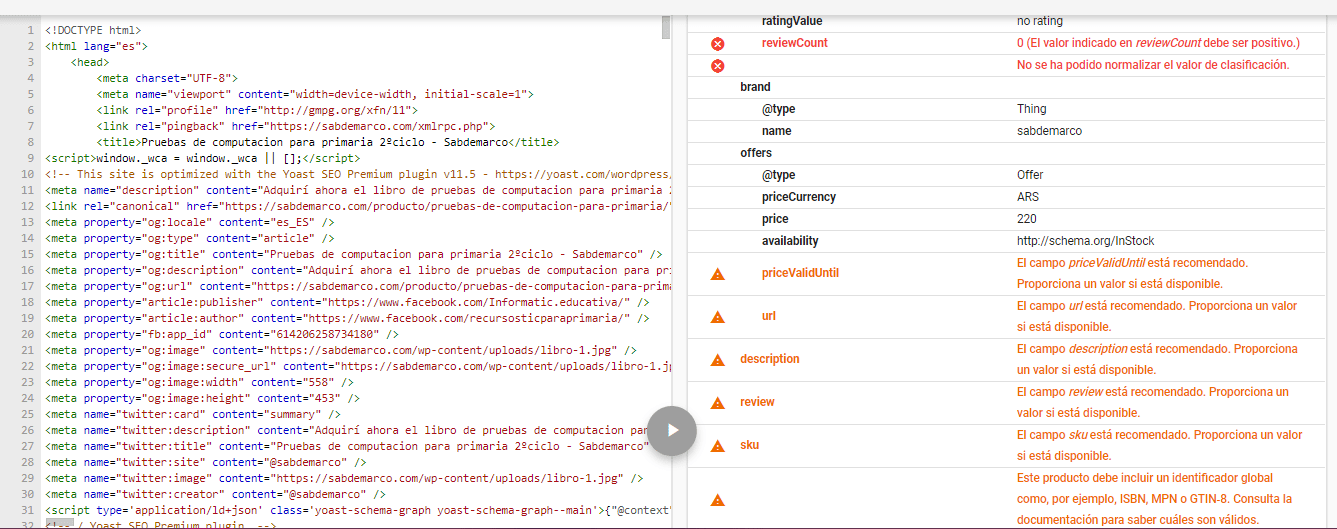Click the code editor scrollbar thumb

[x=666, y=27]
